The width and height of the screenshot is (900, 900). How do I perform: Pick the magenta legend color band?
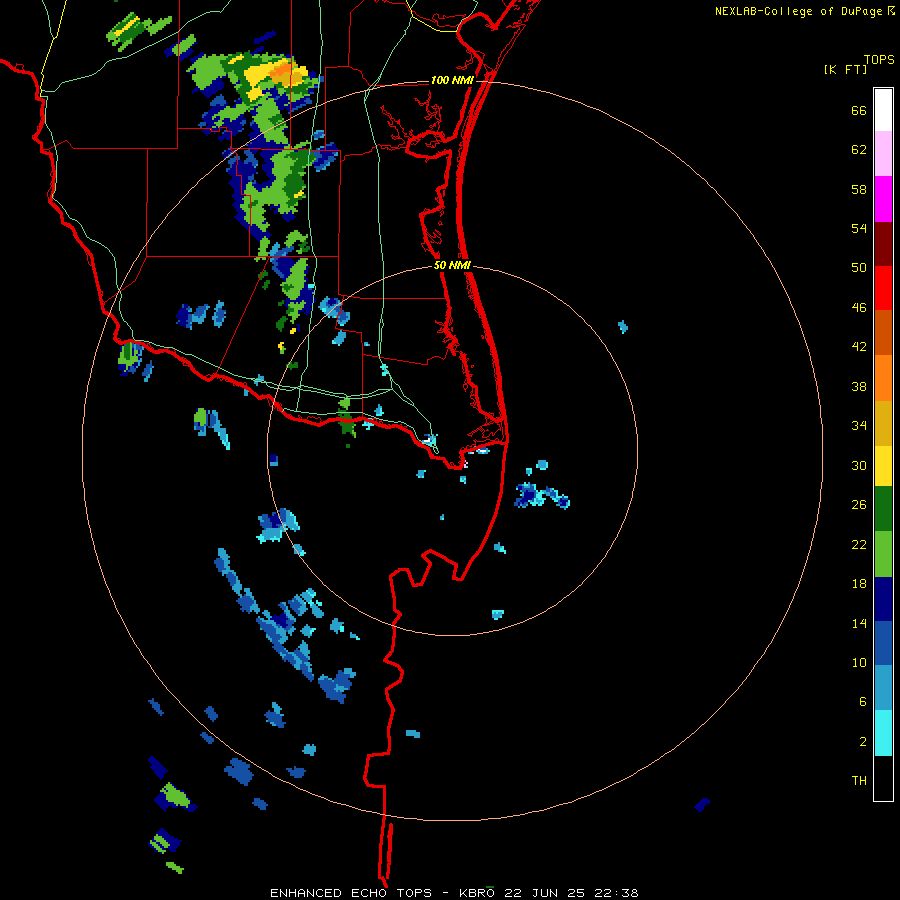883,199
